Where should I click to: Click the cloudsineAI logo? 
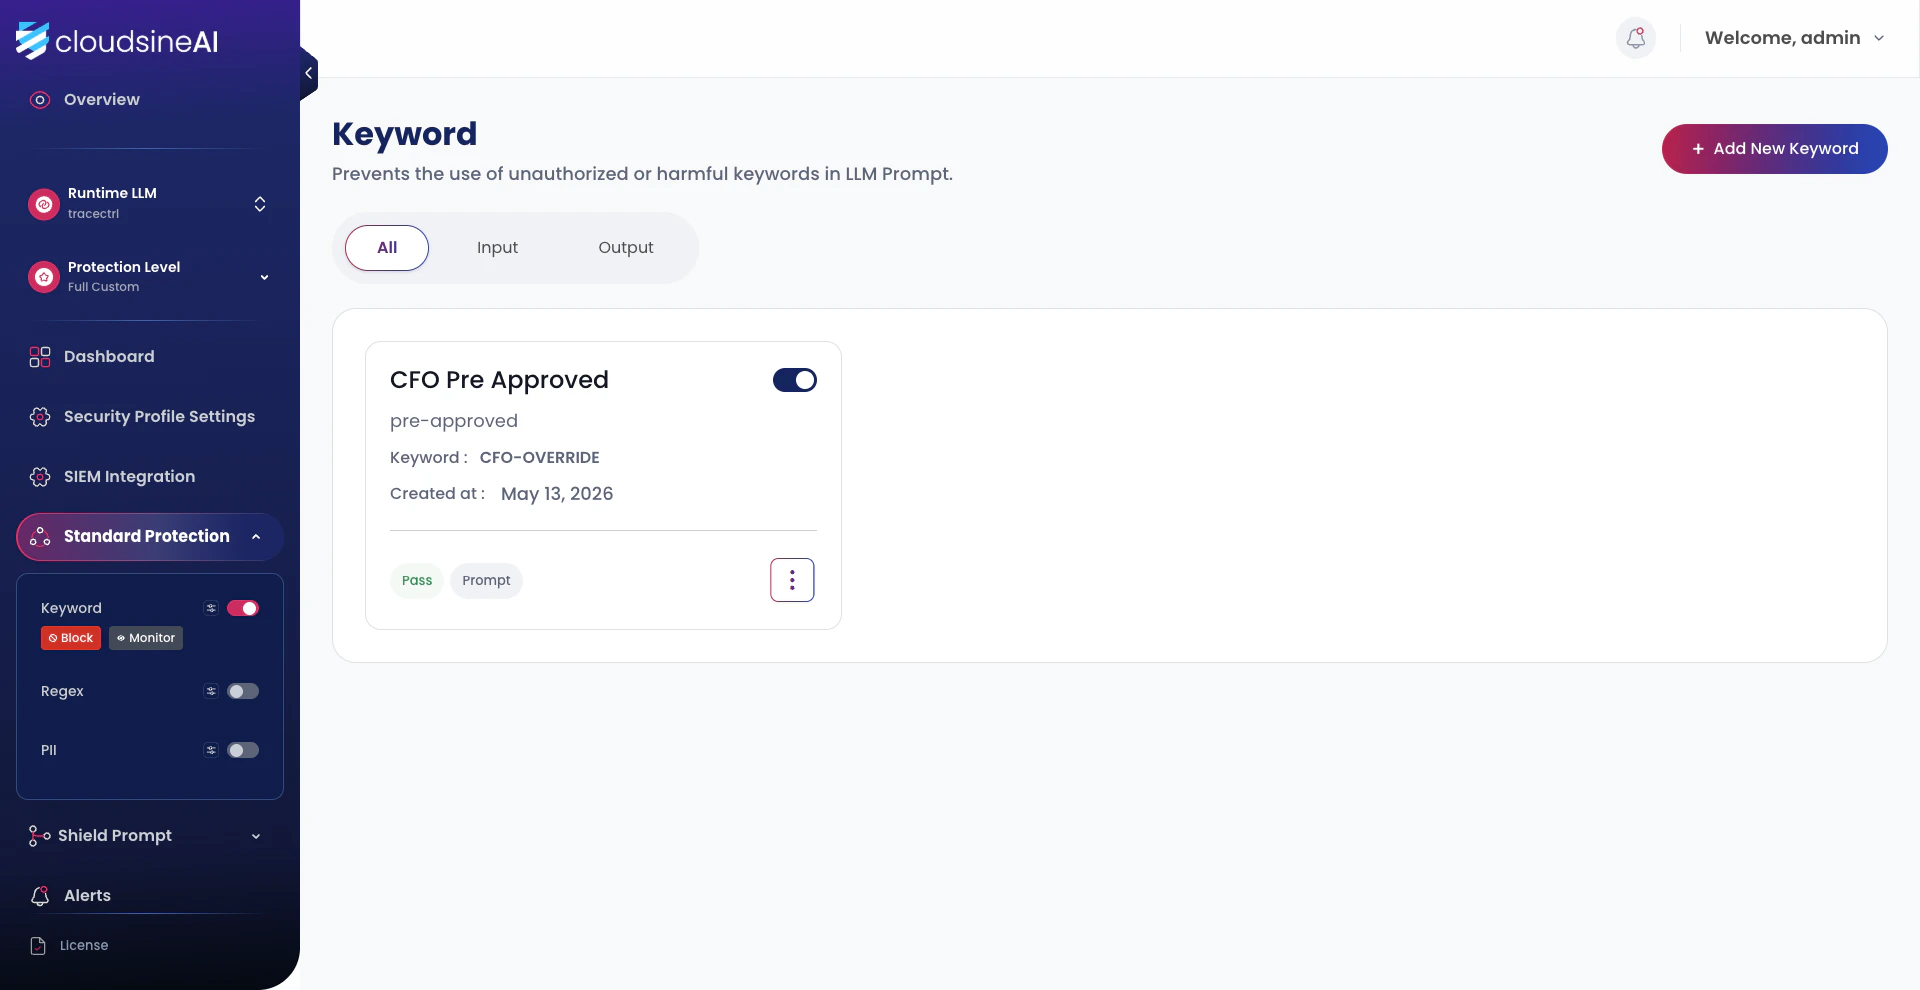point(117,40)
